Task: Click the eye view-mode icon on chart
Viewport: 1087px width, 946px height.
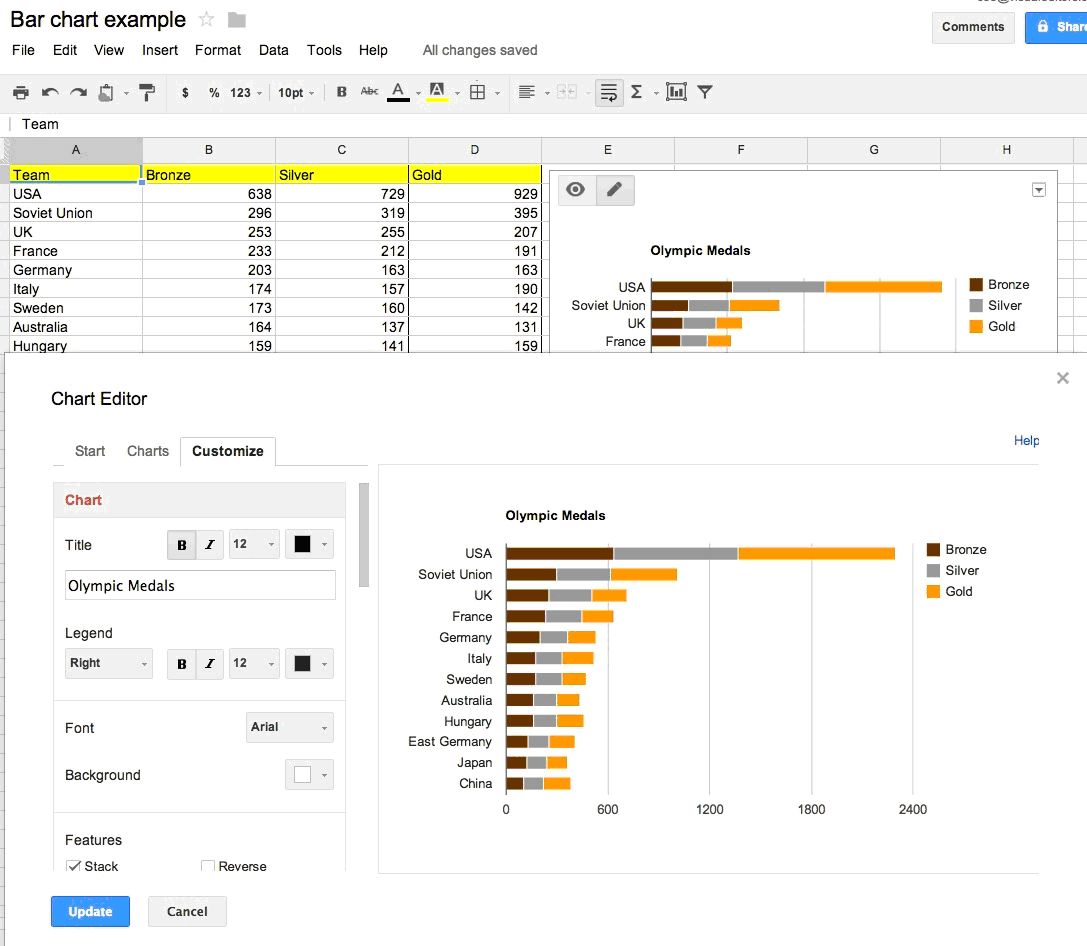Action: (x=575, y=190)
